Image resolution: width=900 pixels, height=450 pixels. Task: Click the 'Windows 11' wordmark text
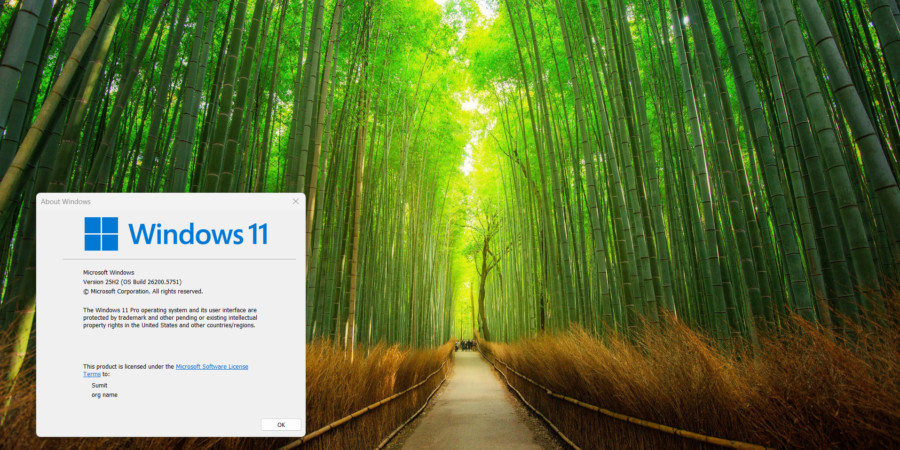(197, 234)
